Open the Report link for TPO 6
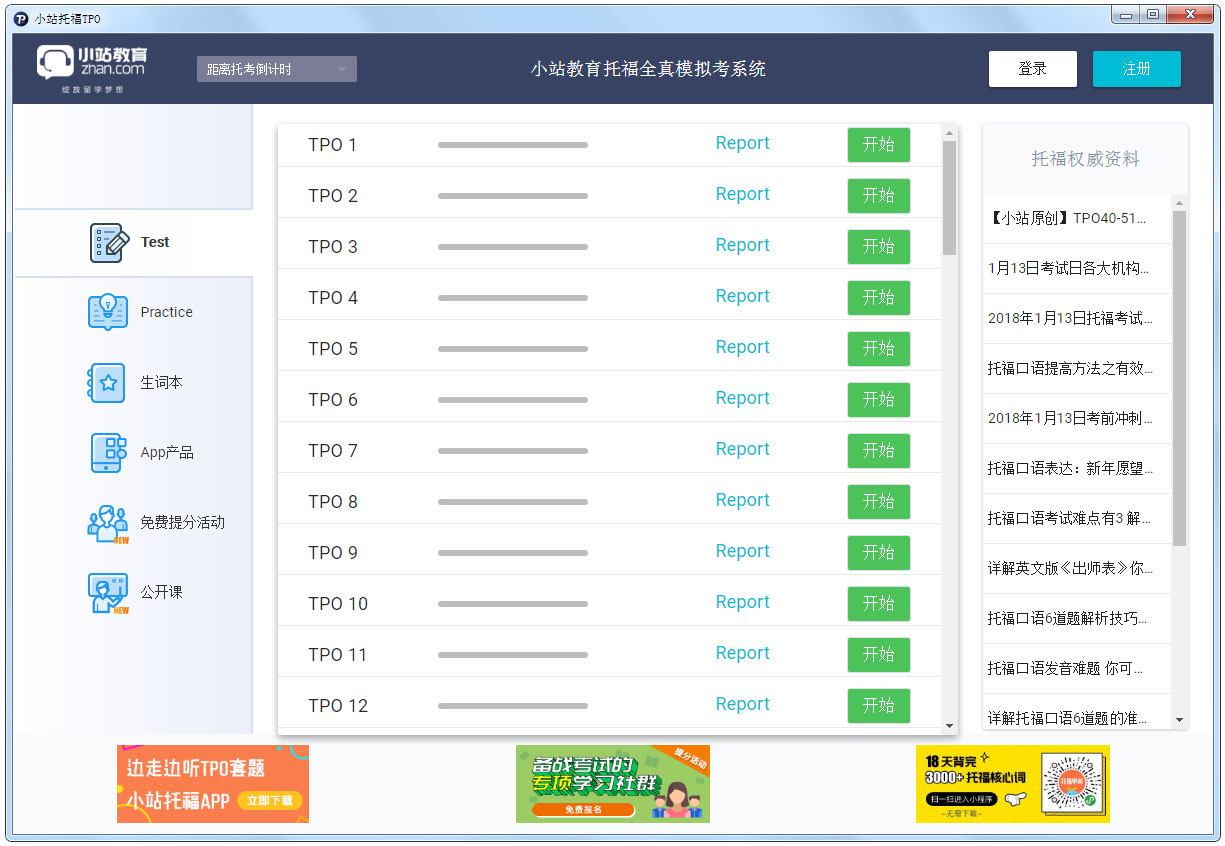This screenshot has width=1225, height=846. tap(743, 398)
